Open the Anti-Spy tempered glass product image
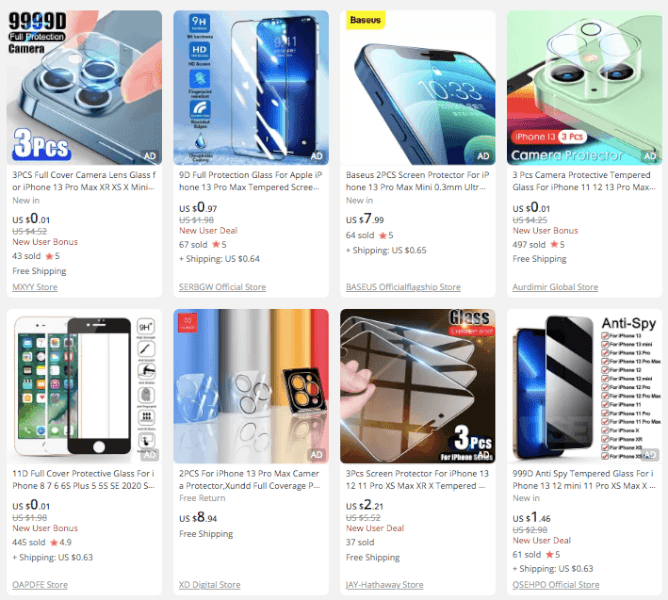Viewport: 668px width, 600px height. click(x=584, y=386)
